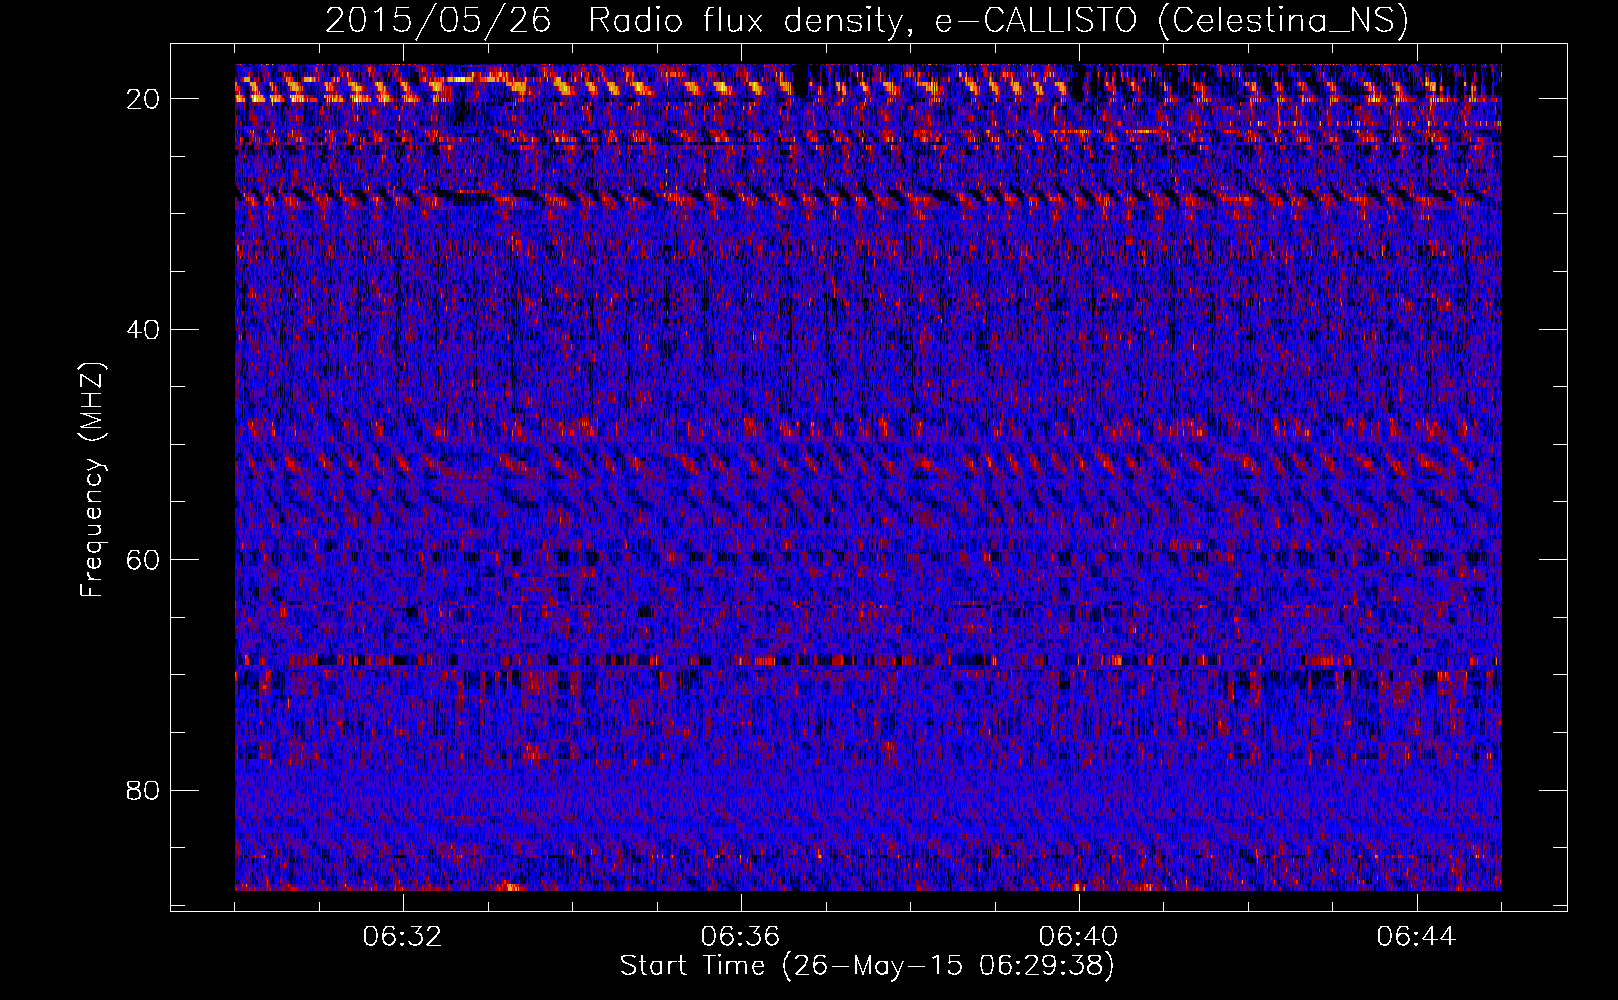Click the date 2015/05/26 in the title
The height and width of the screenshot is (1000, 1618).
click(x=438, y=20)
